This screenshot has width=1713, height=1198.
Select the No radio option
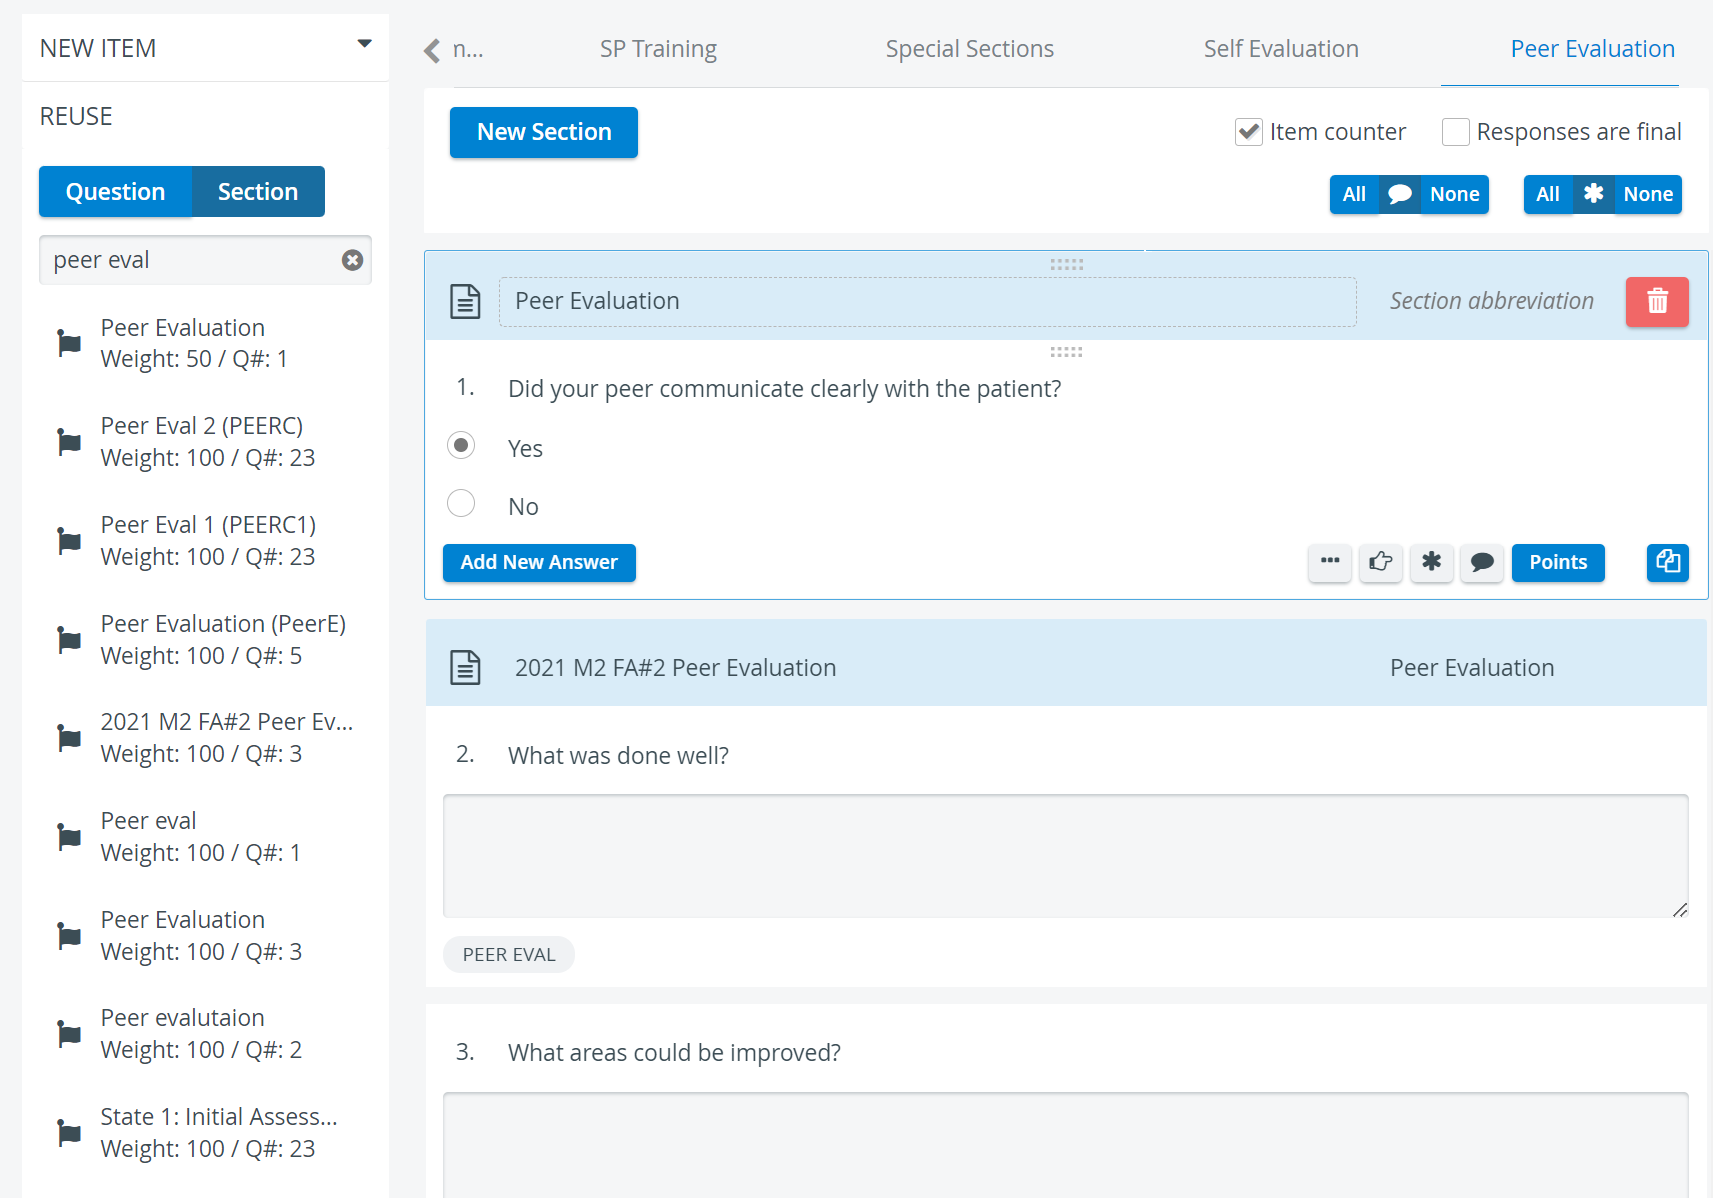tap(461, 503)
